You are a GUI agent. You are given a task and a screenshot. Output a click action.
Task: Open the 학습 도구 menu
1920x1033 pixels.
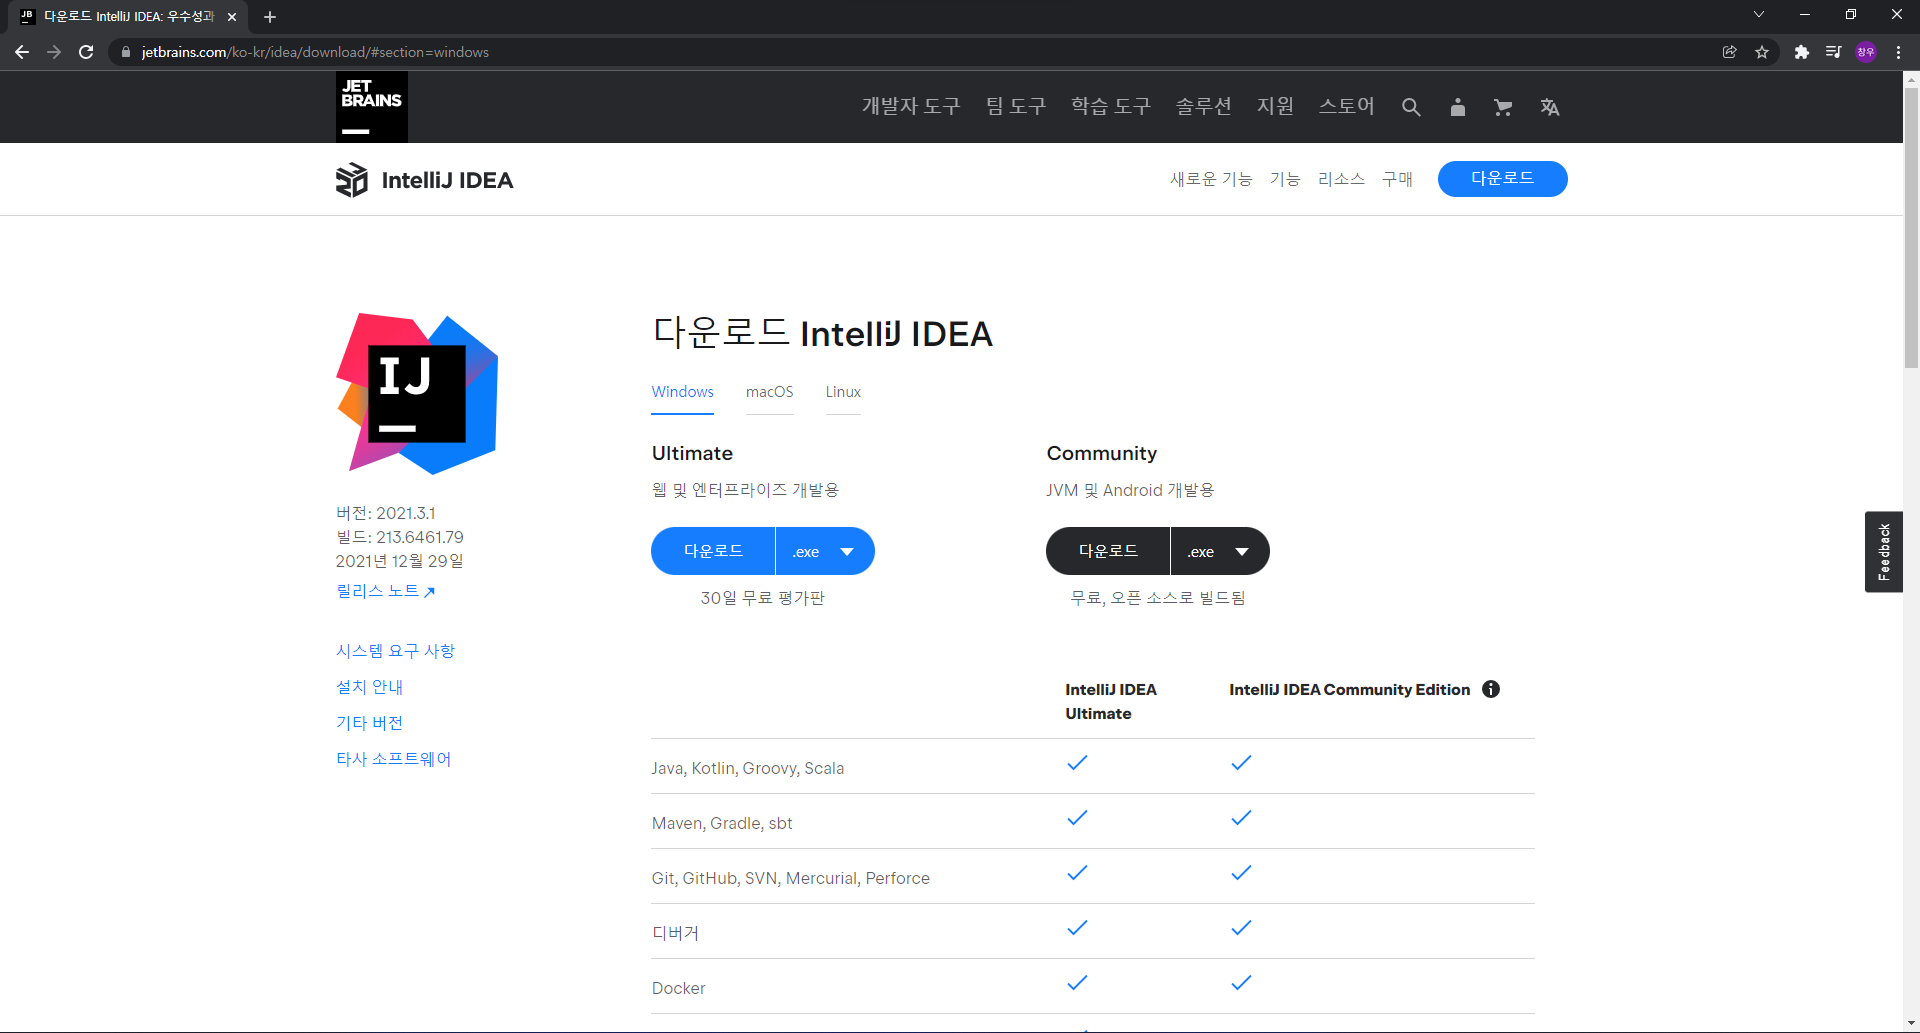1111,106
